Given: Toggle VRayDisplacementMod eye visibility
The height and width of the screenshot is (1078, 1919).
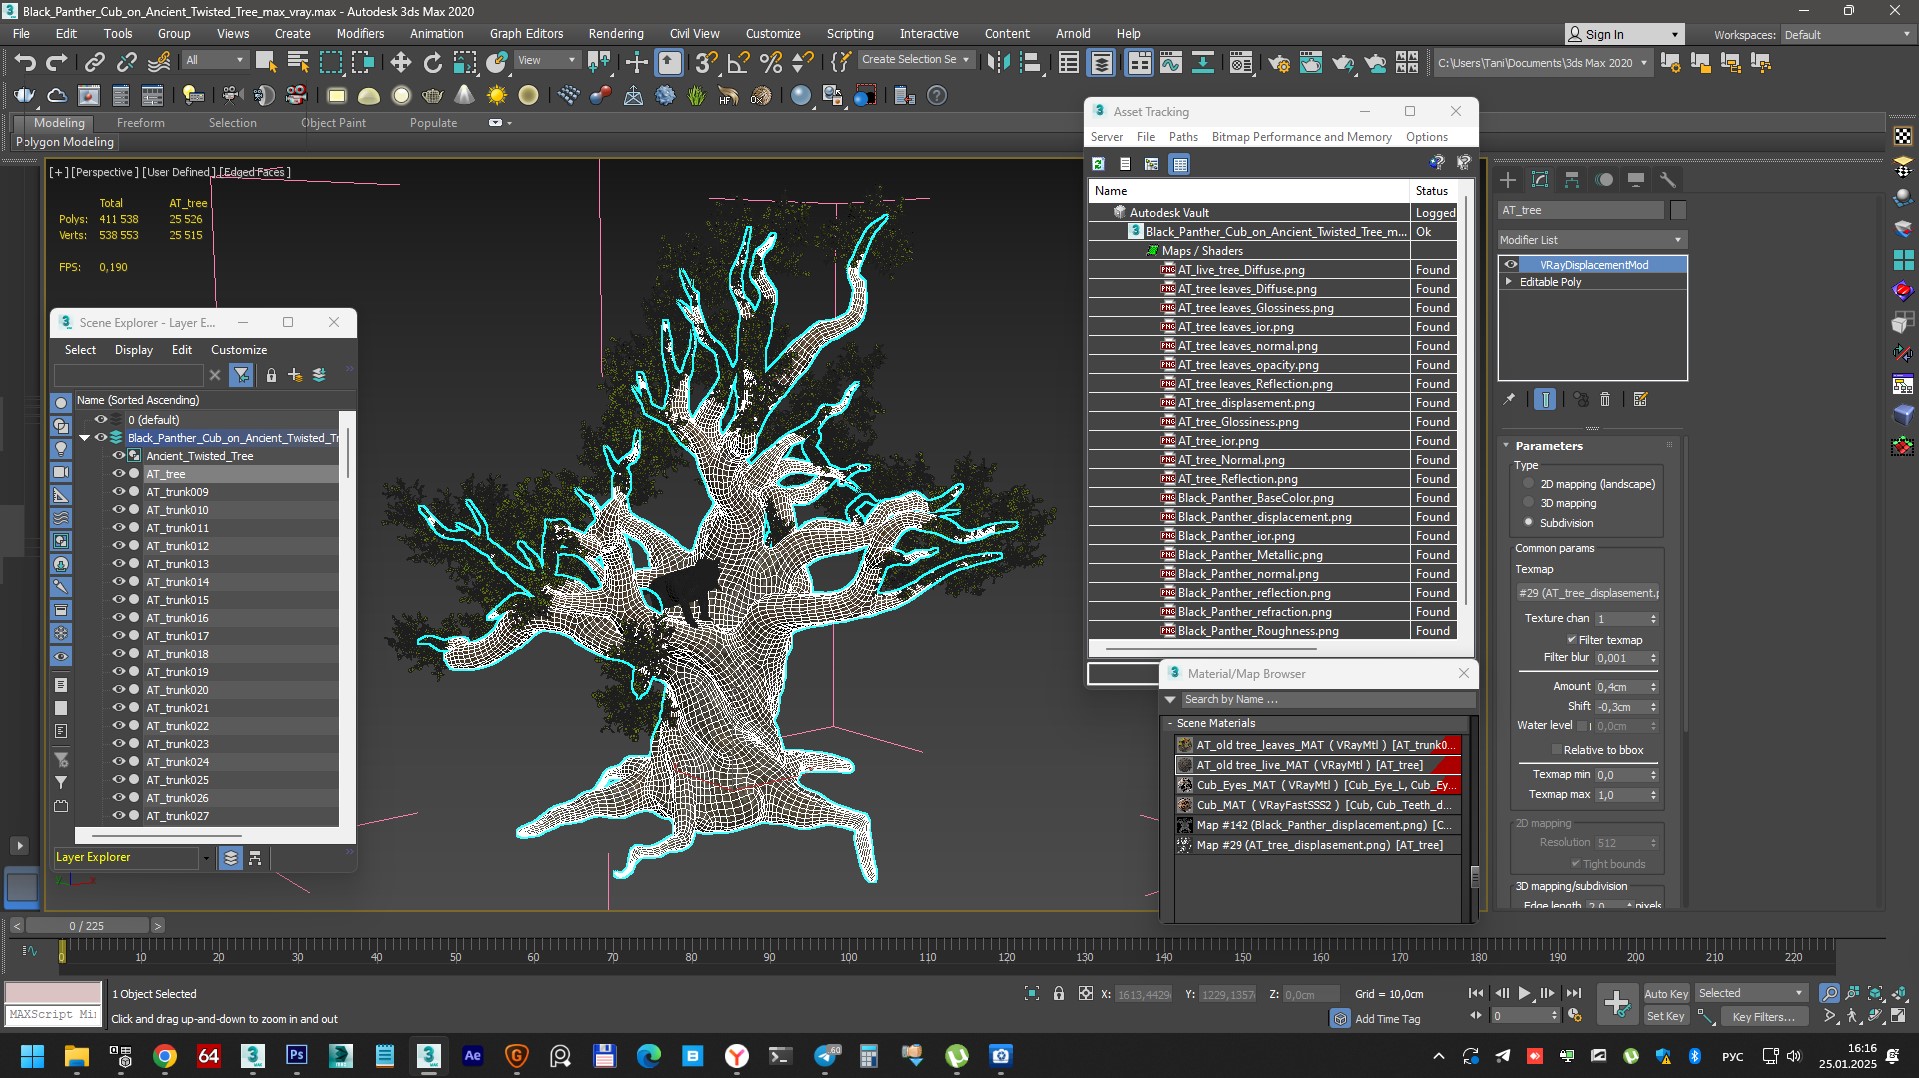Looking at the screenshot, I should [1511, 265].
